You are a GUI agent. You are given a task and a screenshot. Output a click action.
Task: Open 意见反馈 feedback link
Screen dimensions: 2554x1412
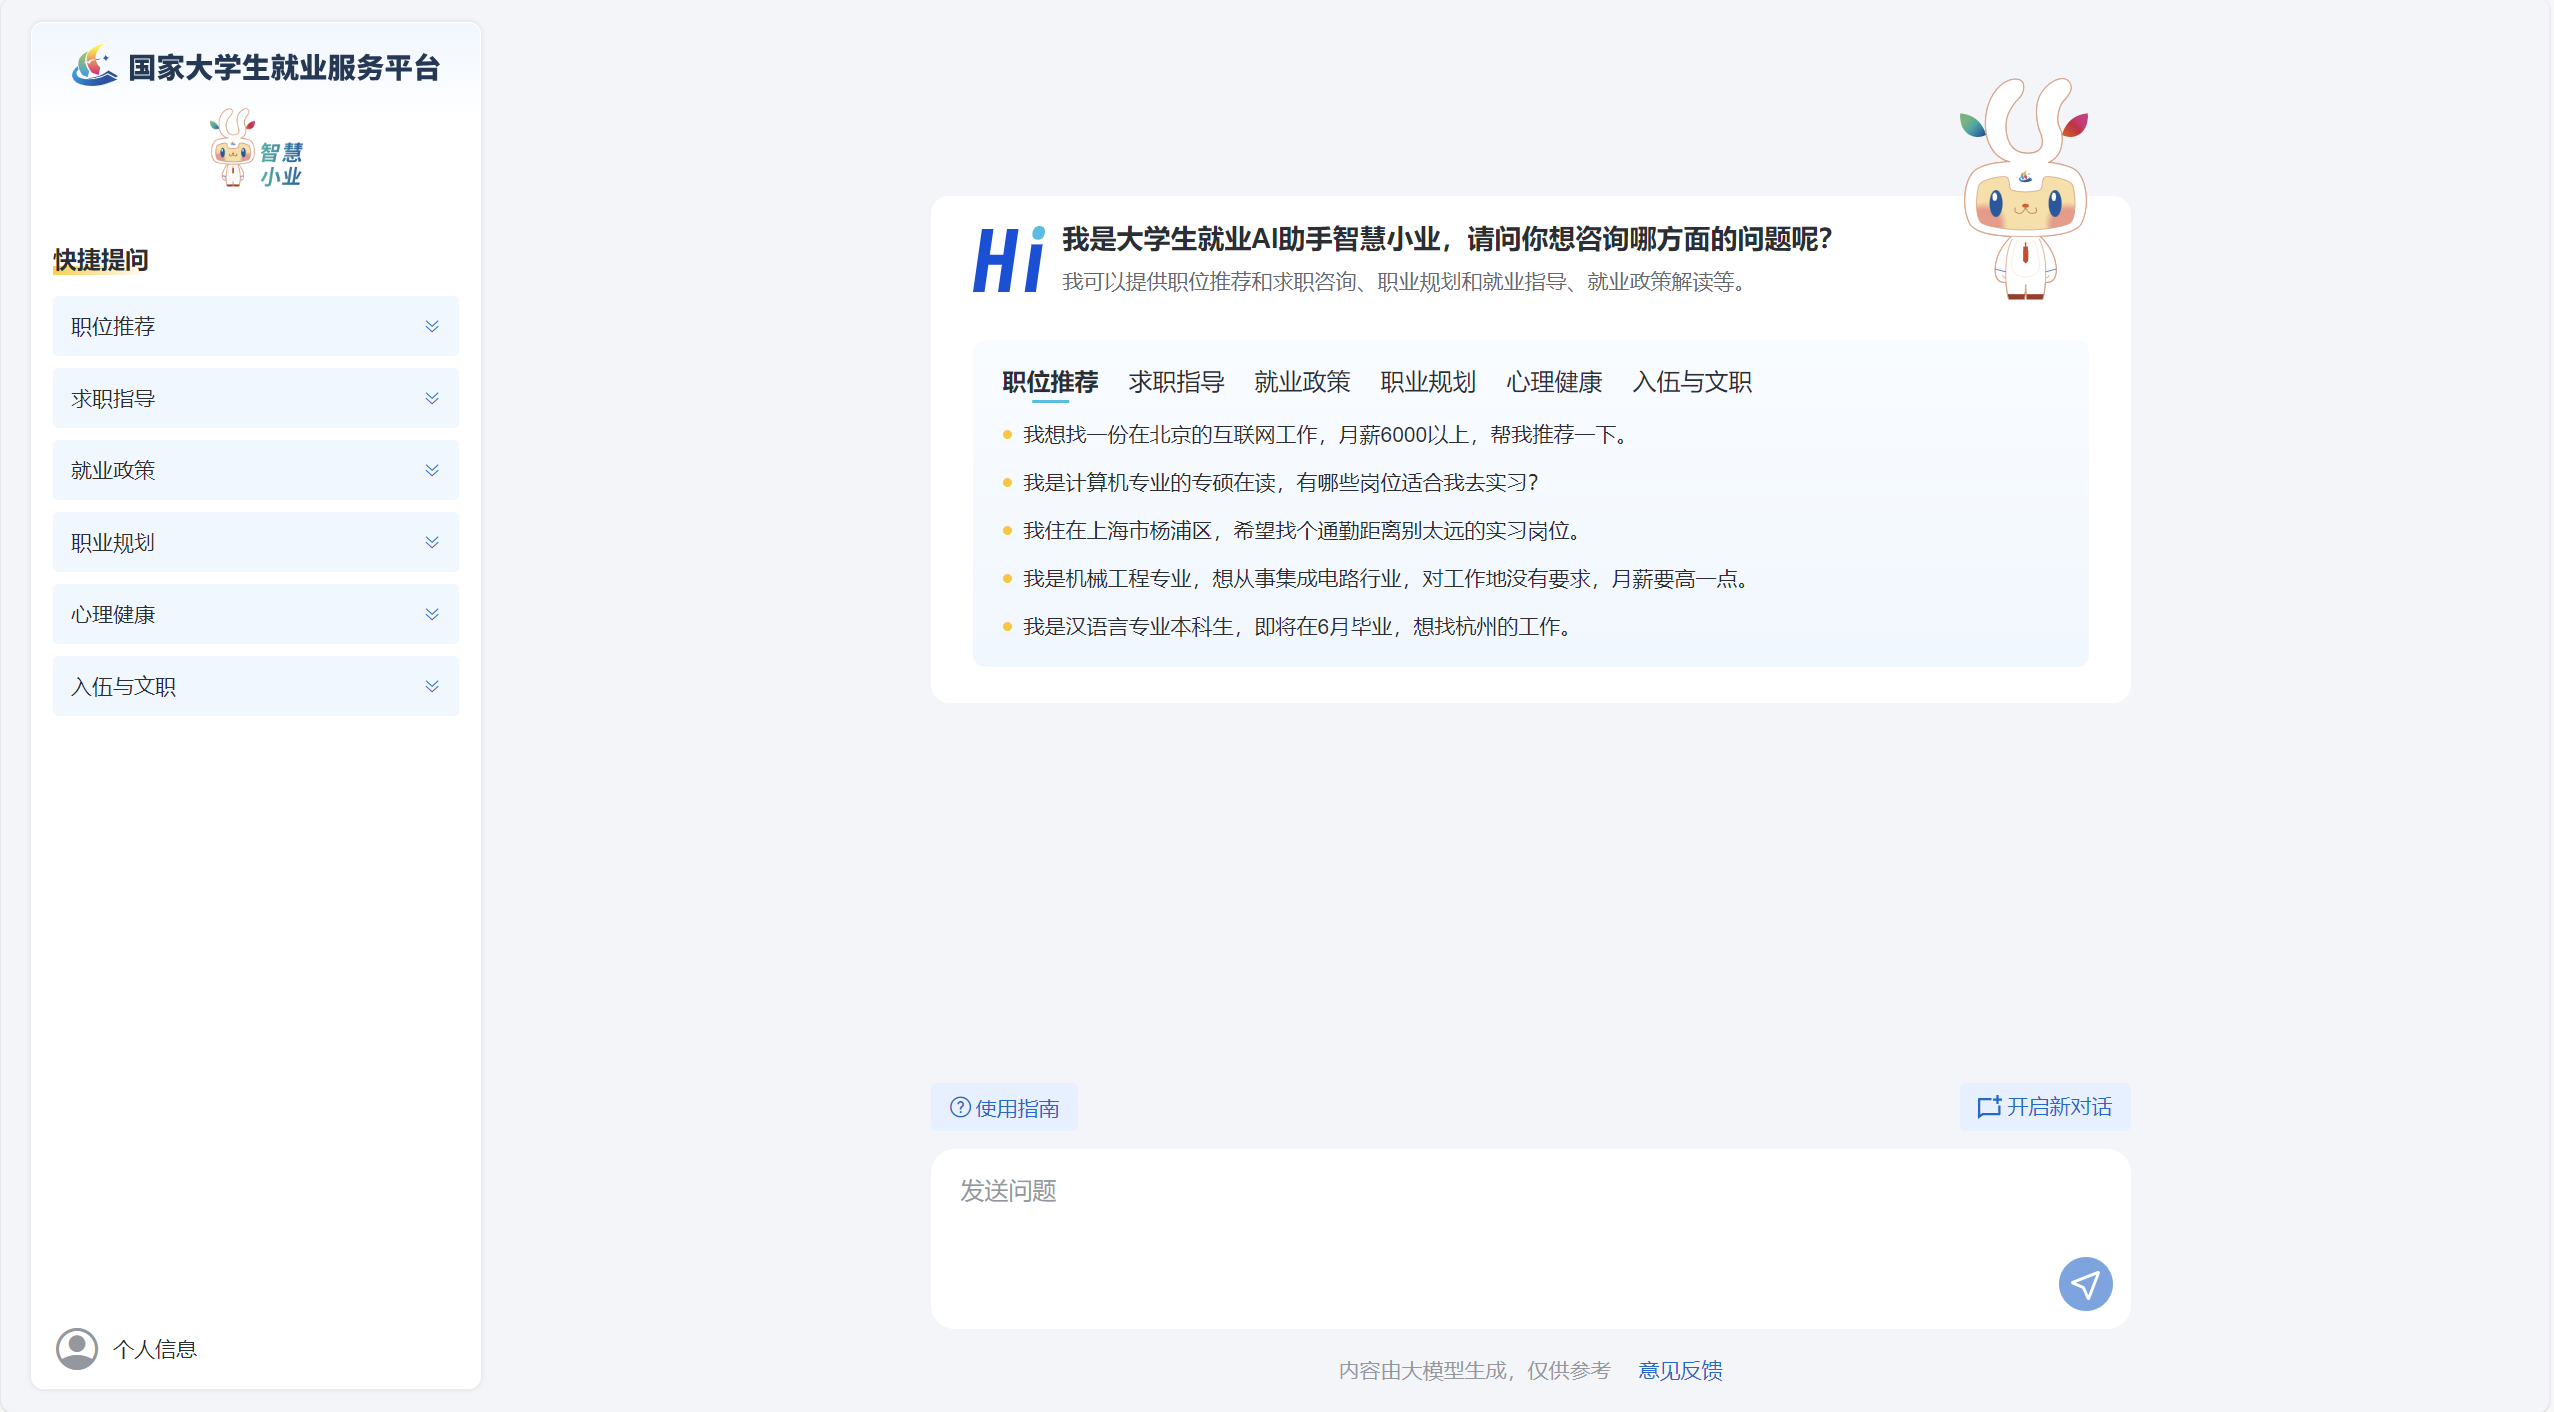point(1680,1370)
